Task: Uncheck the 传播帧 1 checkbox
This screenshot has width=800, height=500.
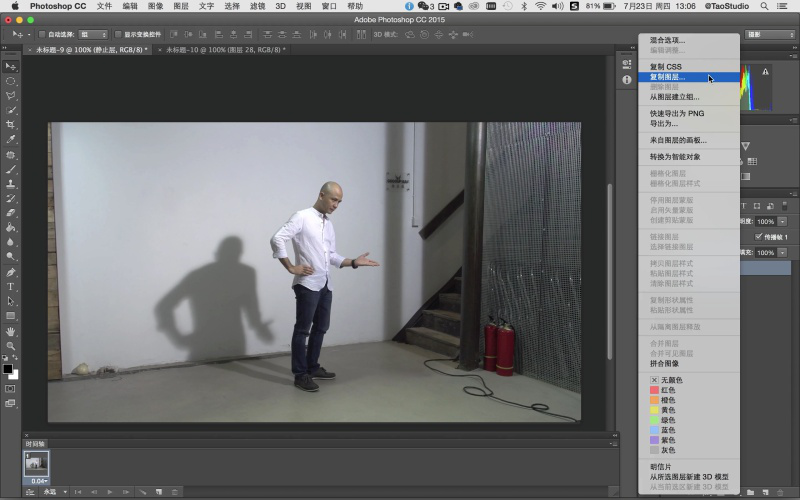Action: pyautogui.click(x=758, y=236)
